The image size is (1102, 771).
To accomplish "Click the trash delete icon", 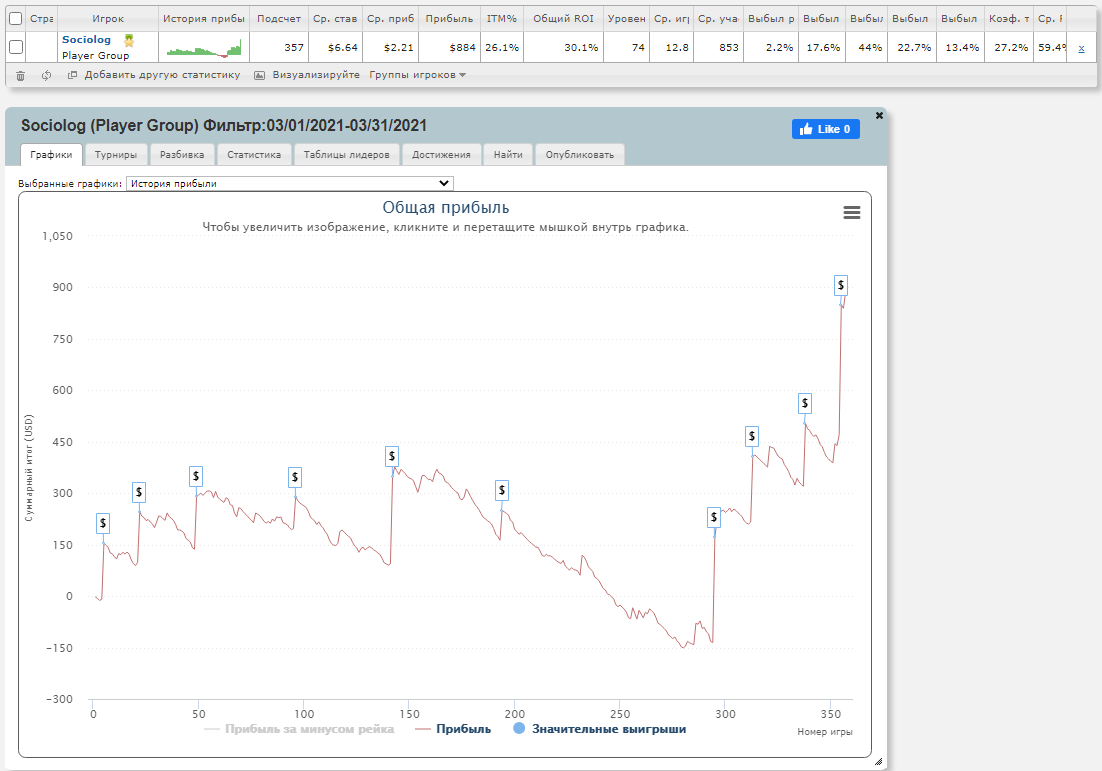I will tap(20, 76).
